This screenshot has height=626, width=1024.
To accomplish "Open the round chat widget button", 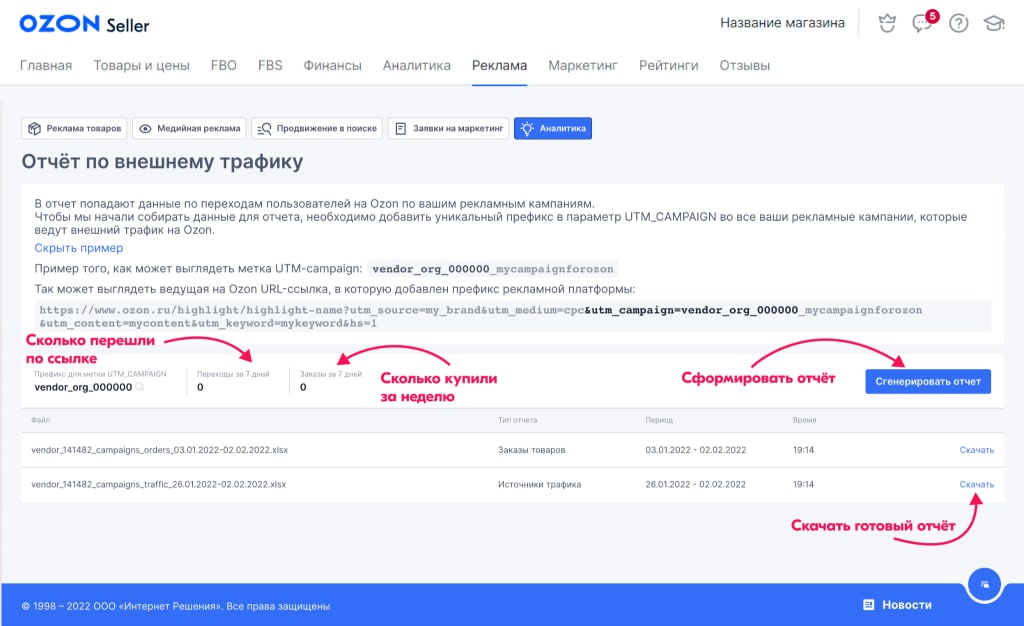I will (x=984, y=585).
